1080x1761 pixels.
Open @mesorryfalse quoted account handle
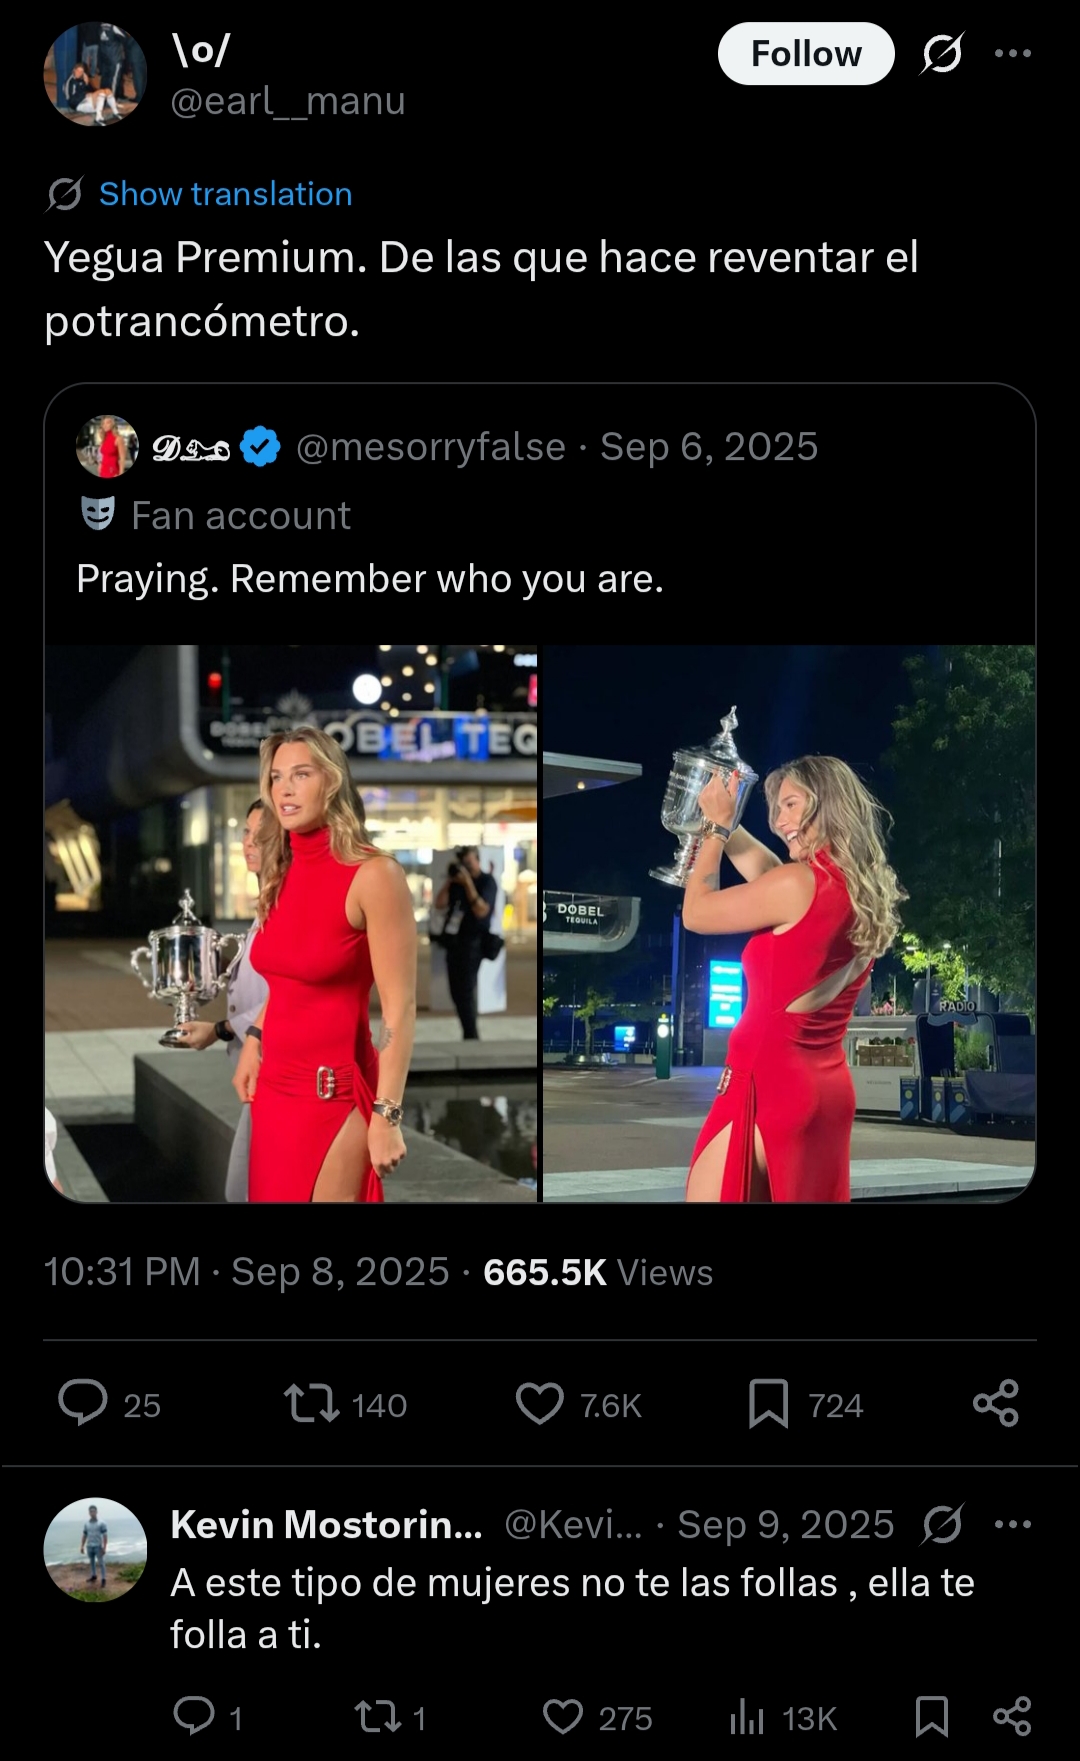pyautogui.click(x=431, y=447)
